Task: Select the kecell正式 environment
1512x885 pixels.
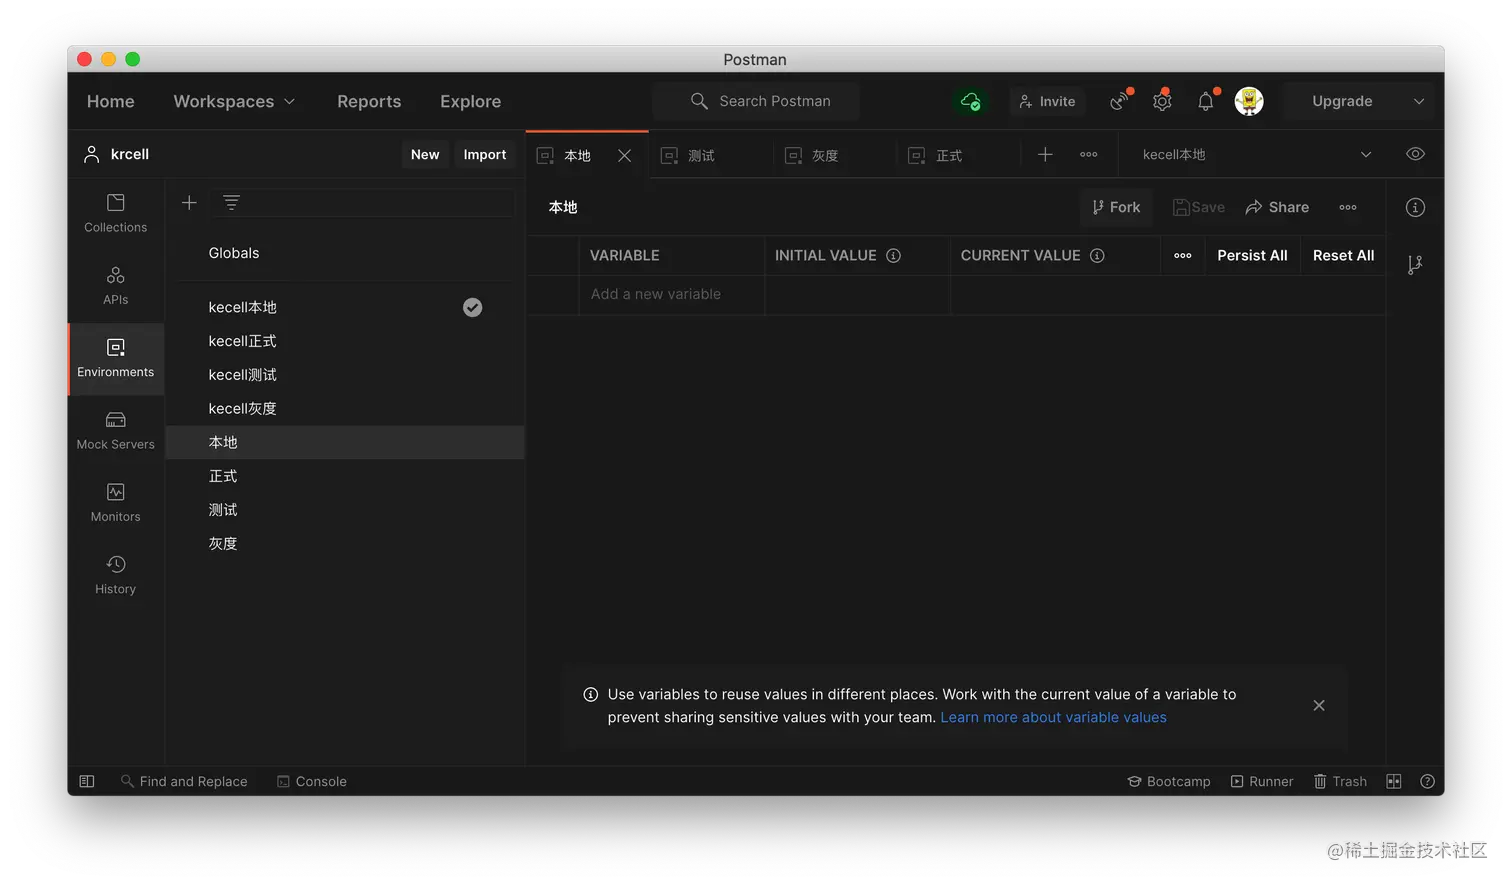Action: 345,341
